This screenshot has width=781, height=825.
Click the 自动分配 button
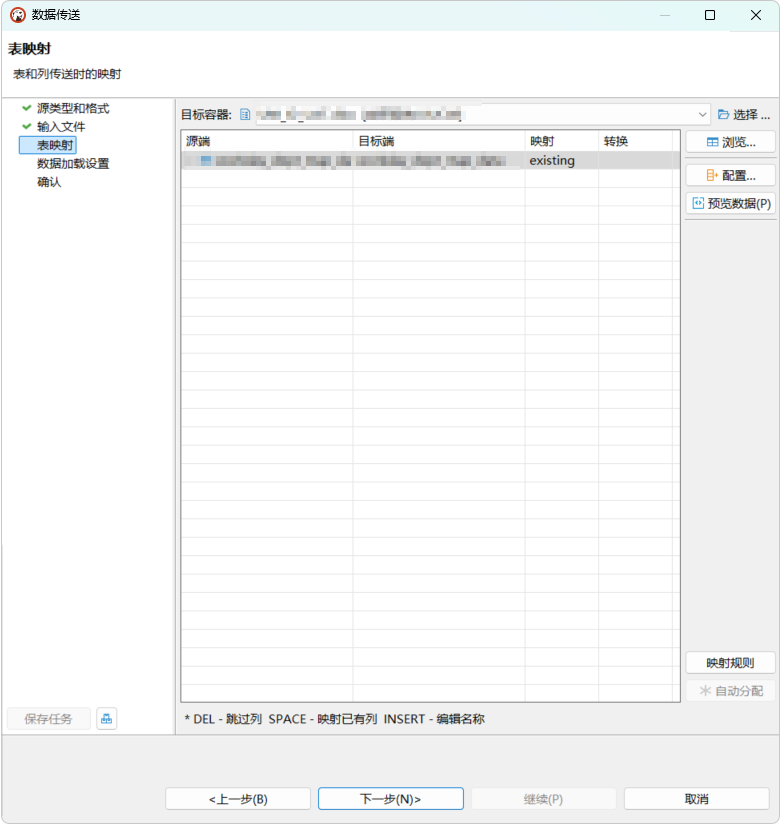[x=730, y=691]
